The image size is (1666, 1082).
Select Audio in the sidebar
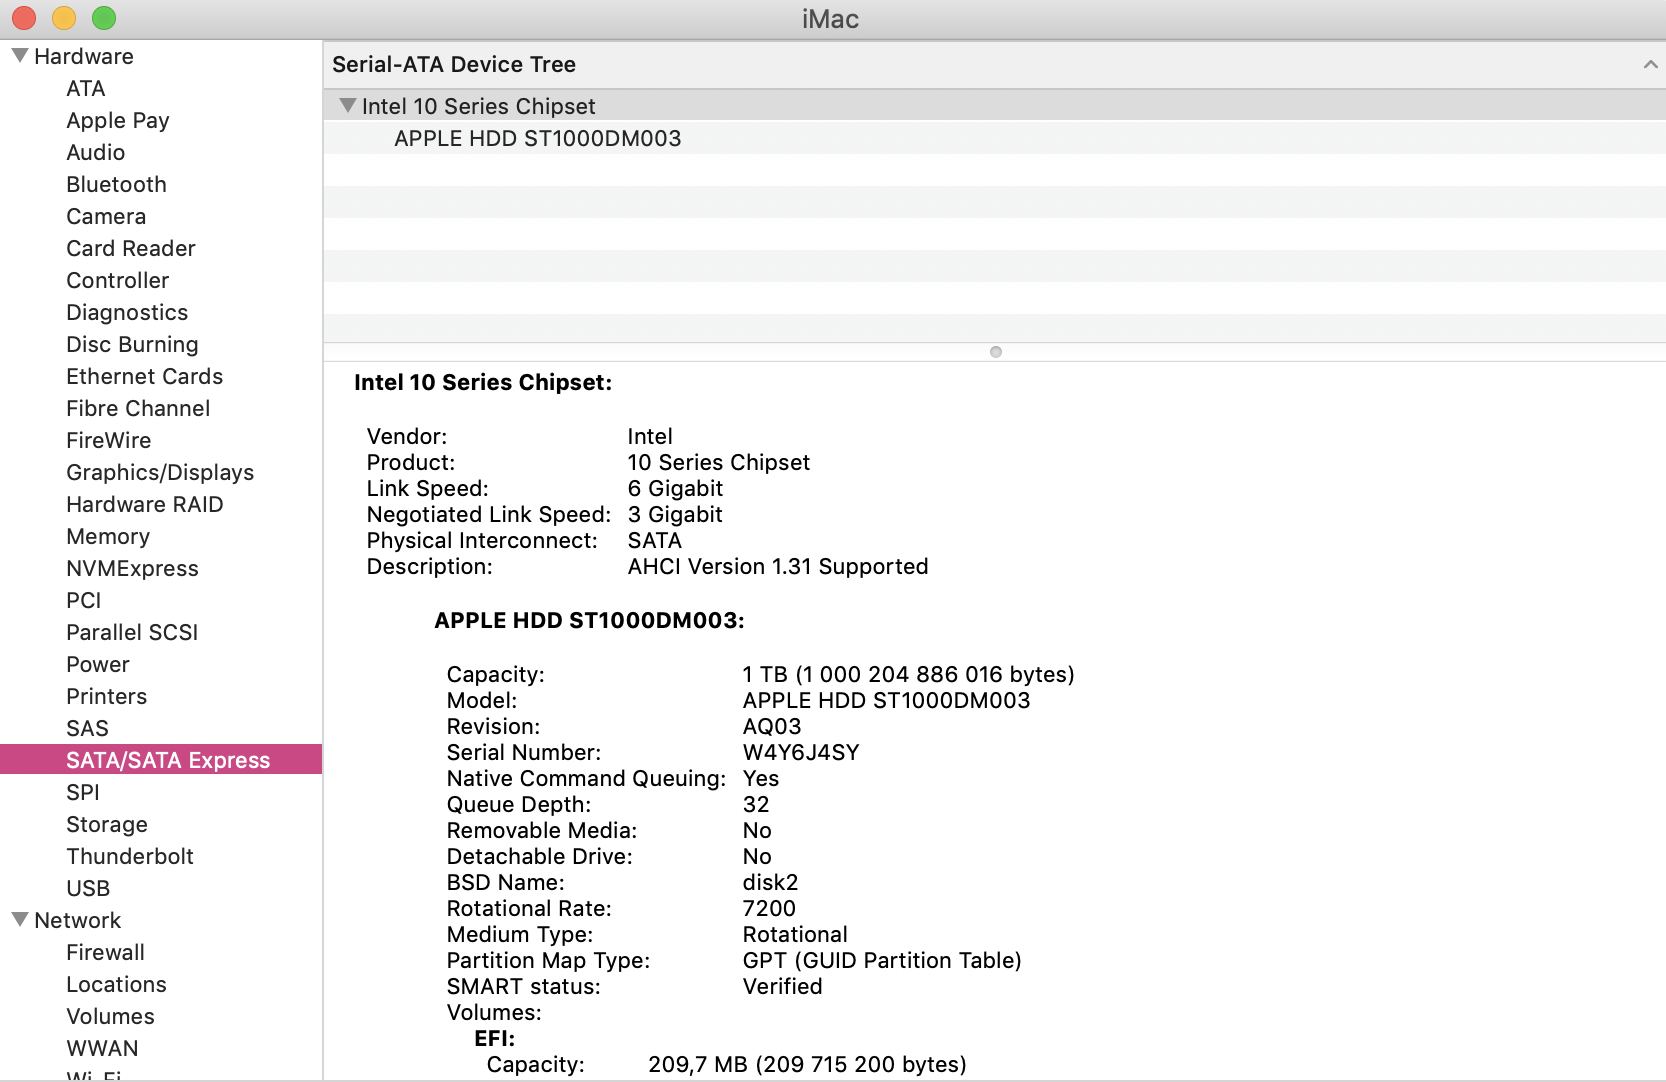coord(96,152)
